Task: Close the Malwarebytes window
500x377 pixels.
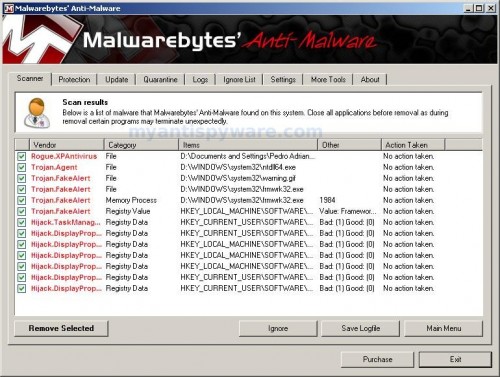Action: tap(490, 8)
